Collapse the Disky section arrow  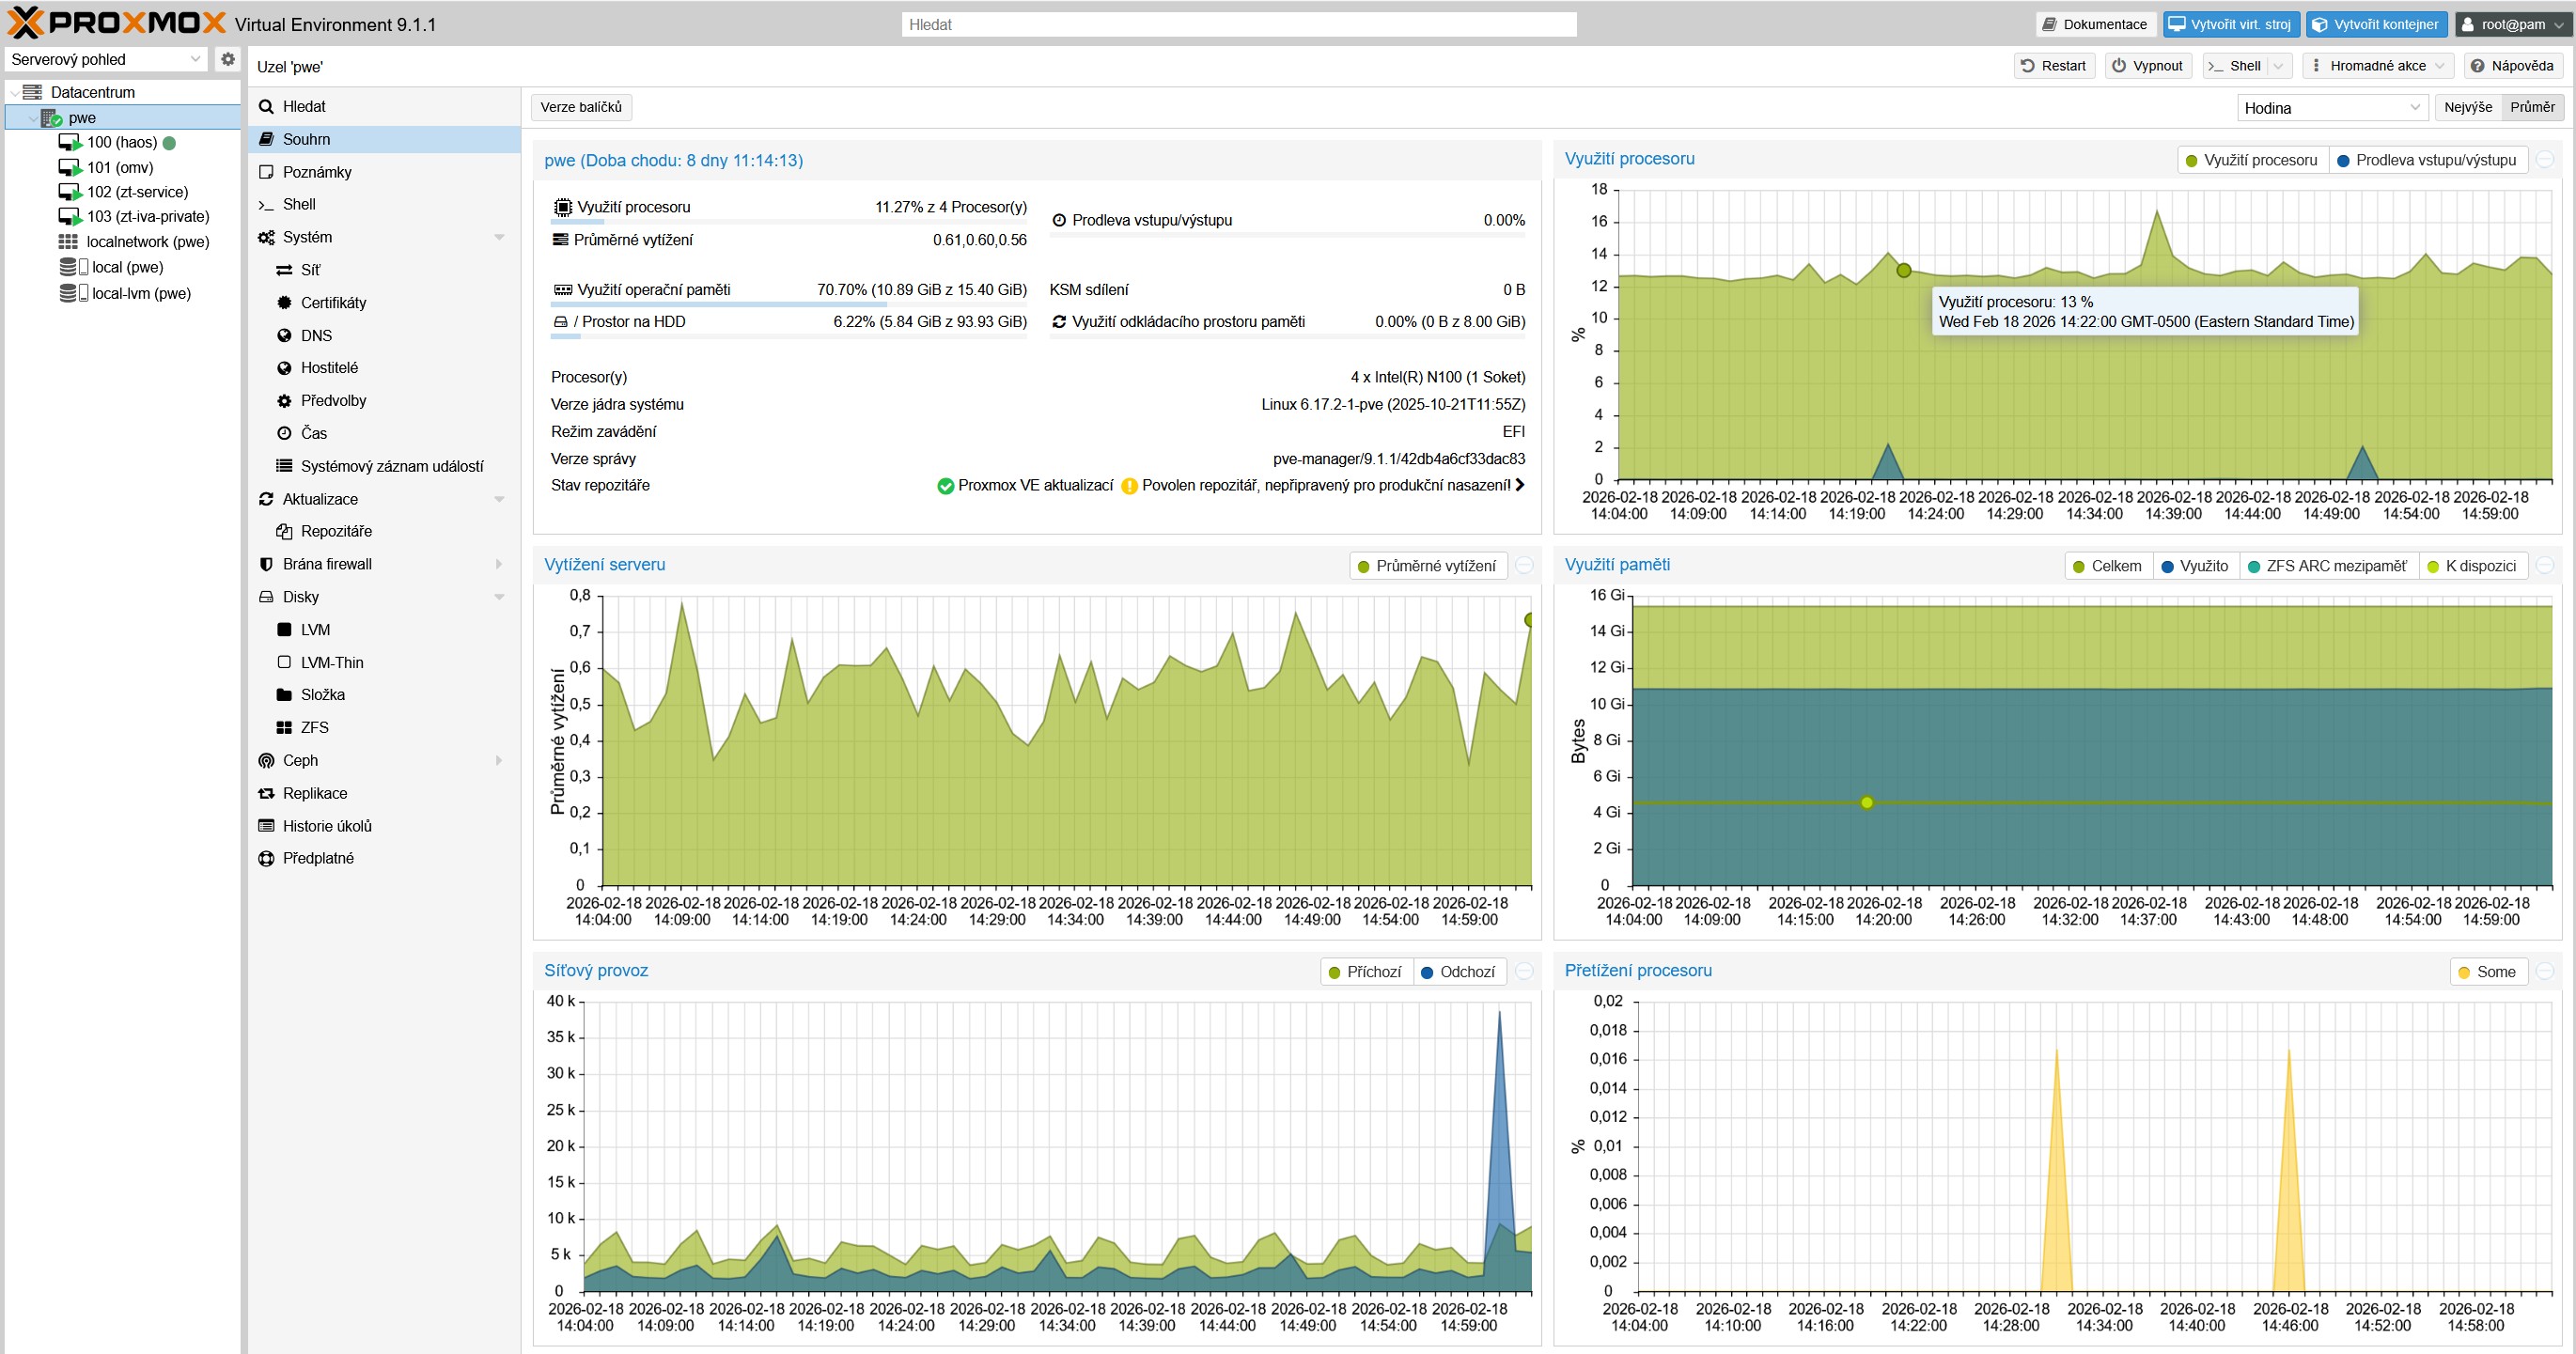click(499, 597)
